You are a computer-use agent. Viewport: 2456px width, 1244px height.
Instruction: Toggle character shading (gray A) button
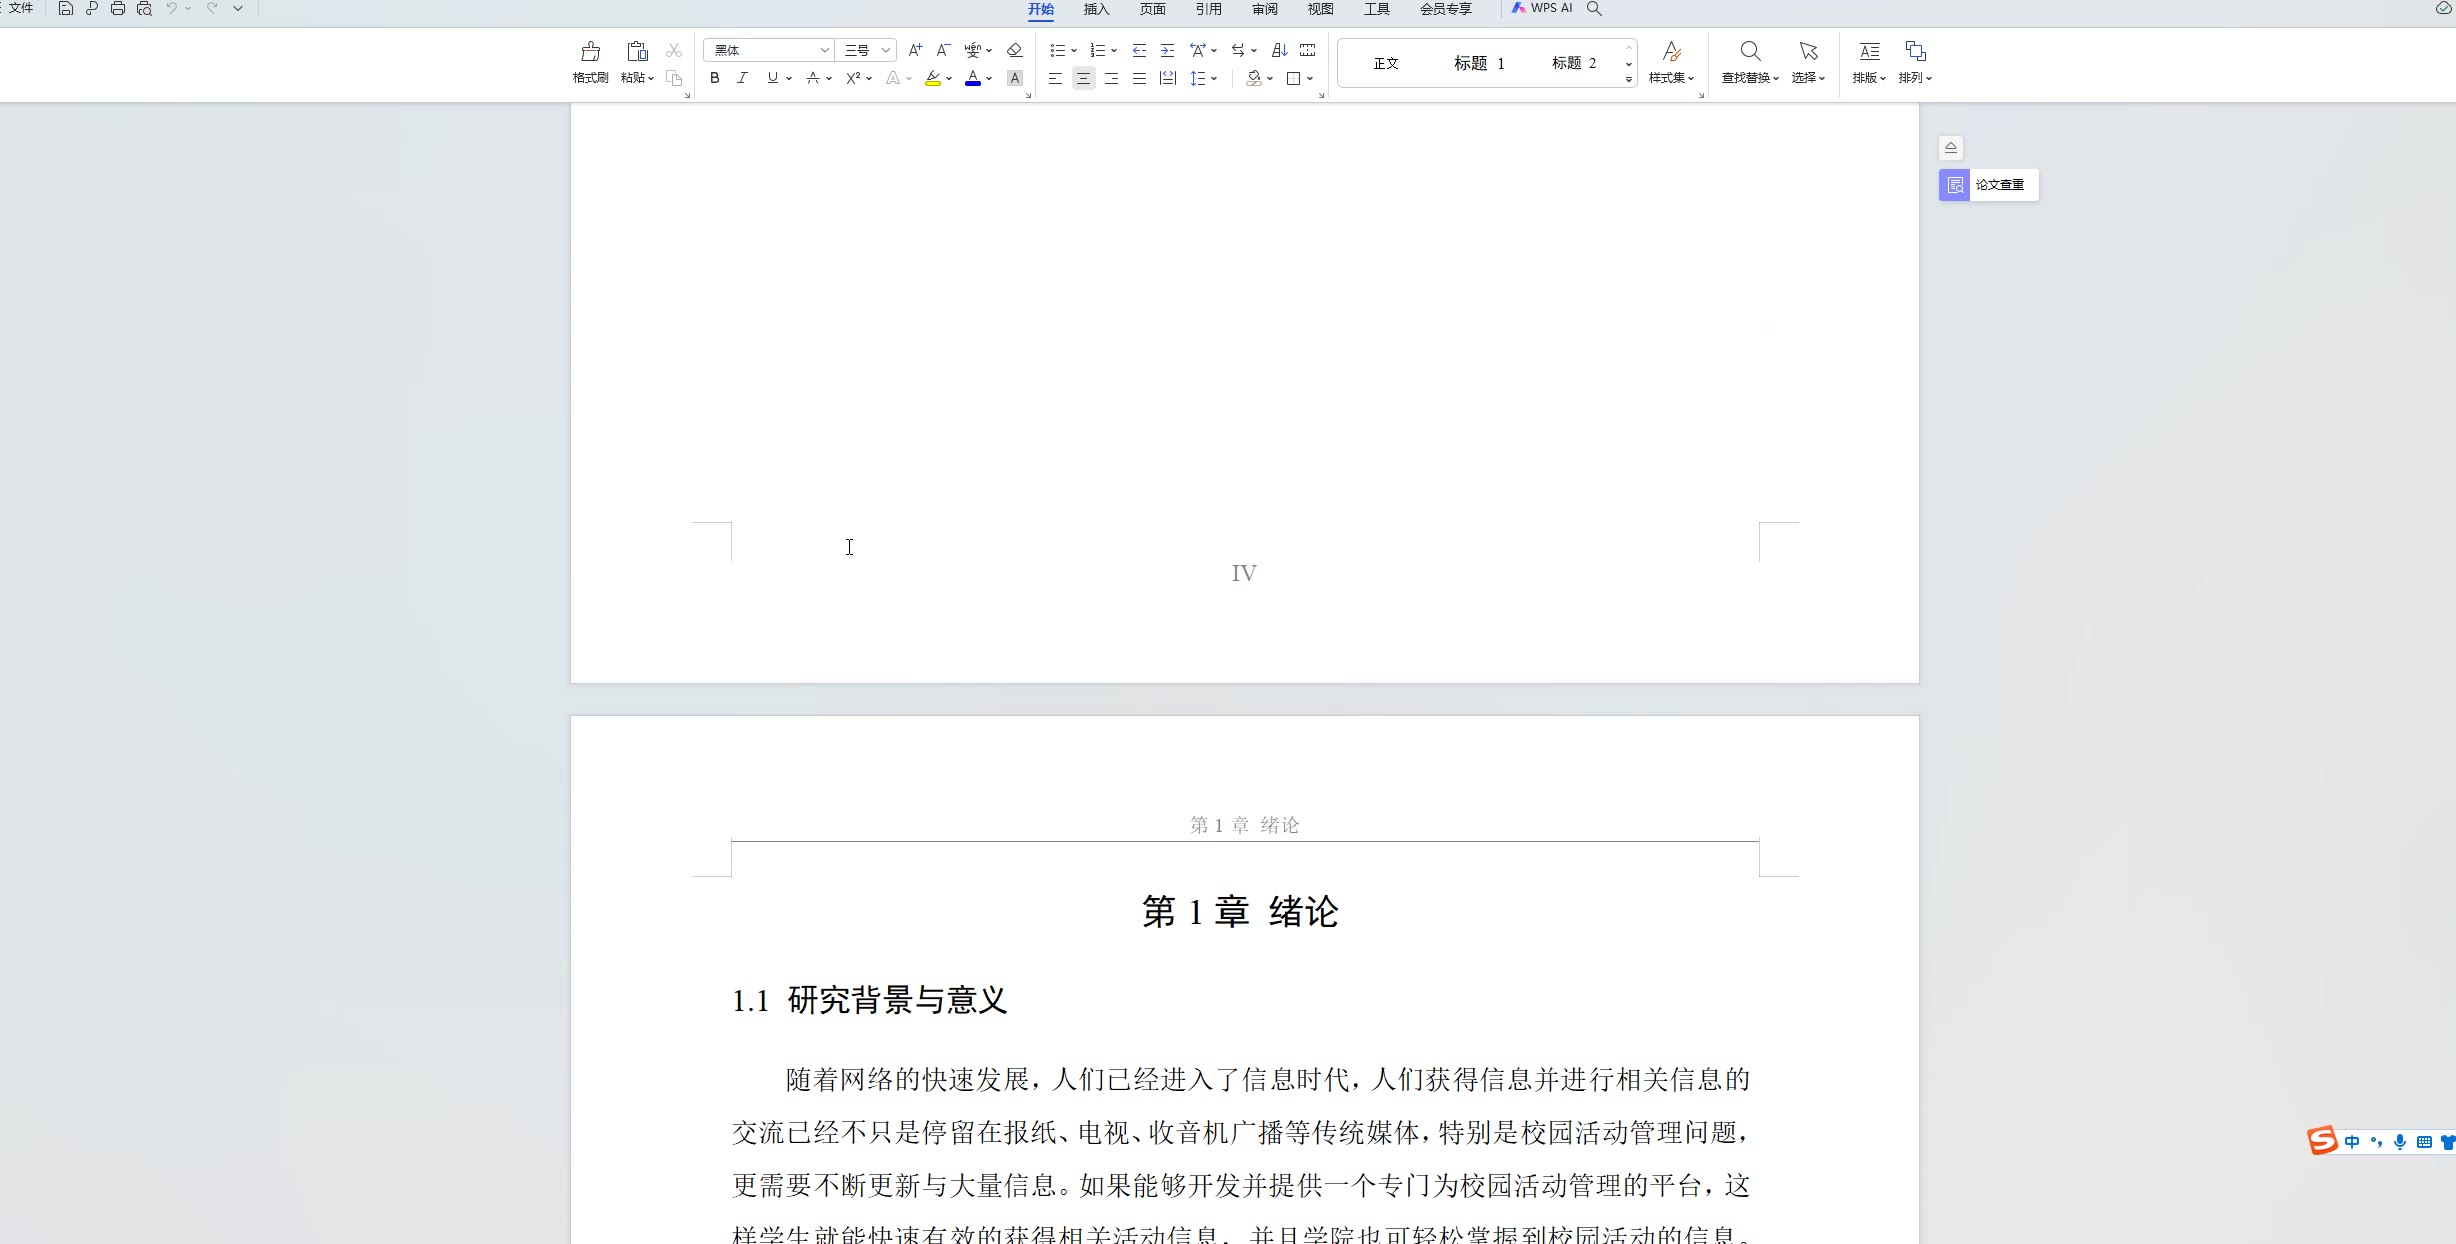click(x=1015, y=78)
